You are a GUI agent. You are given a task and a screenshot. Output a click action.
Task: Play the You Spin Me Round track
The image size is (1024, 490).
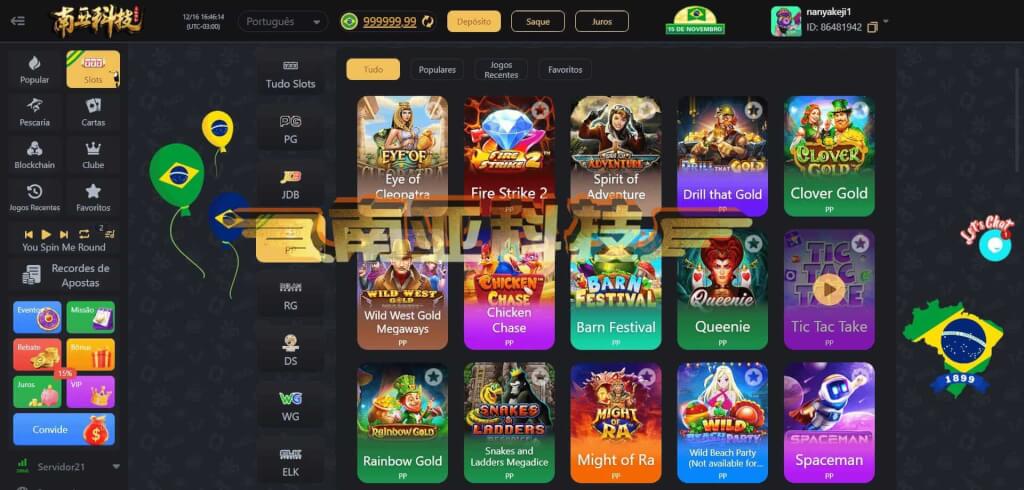pos(46,234)
